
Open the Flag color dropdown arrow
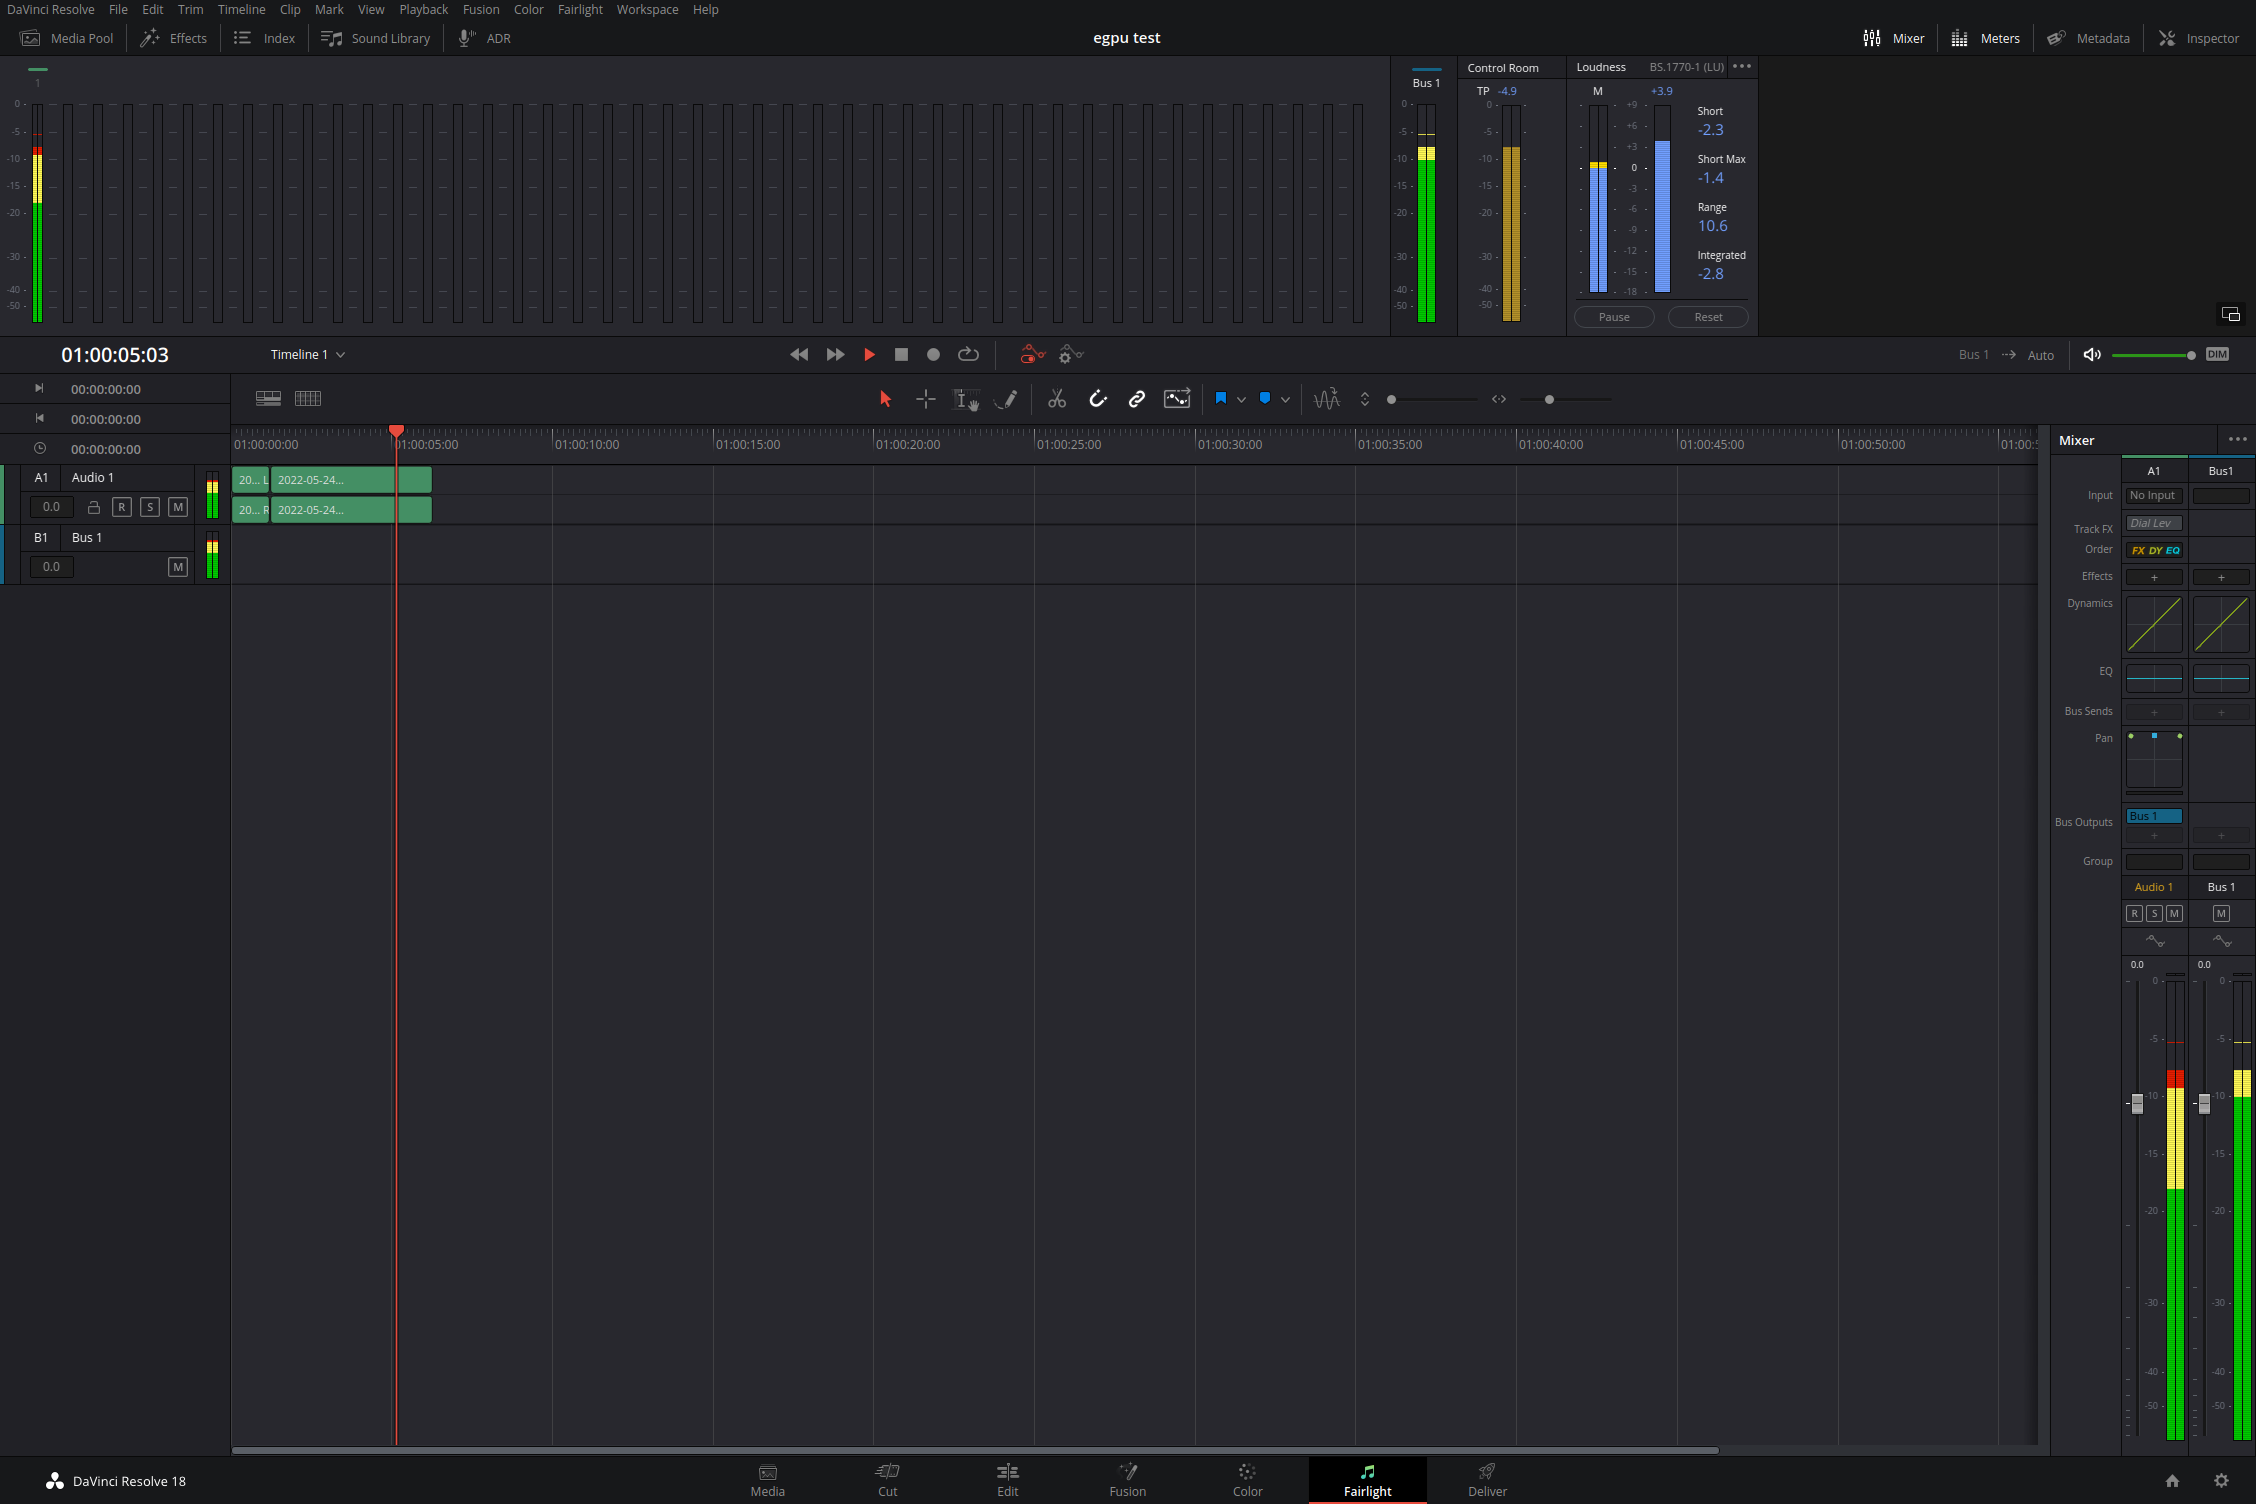coord(1241,399)
